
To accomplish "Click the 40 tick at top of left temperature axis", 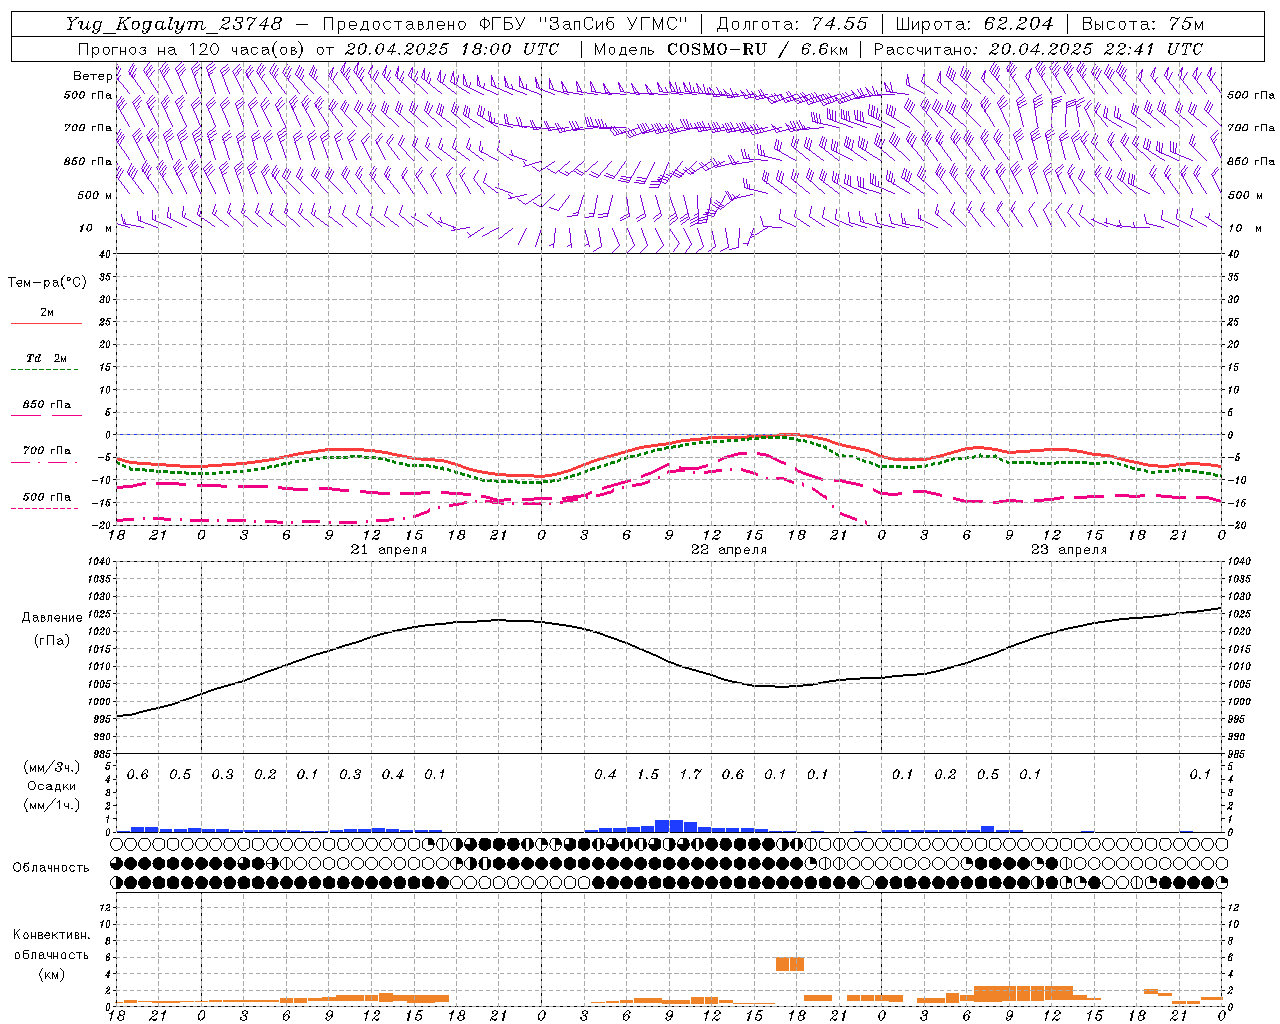I will [x=106, y=254].
